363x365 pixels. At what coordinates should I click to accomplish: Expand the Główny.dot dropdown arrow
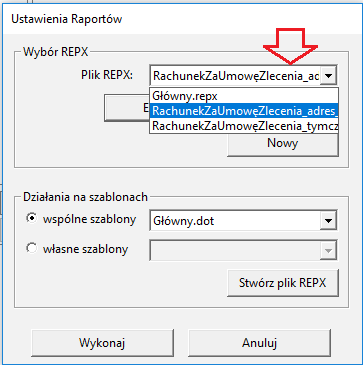[328, 221]
